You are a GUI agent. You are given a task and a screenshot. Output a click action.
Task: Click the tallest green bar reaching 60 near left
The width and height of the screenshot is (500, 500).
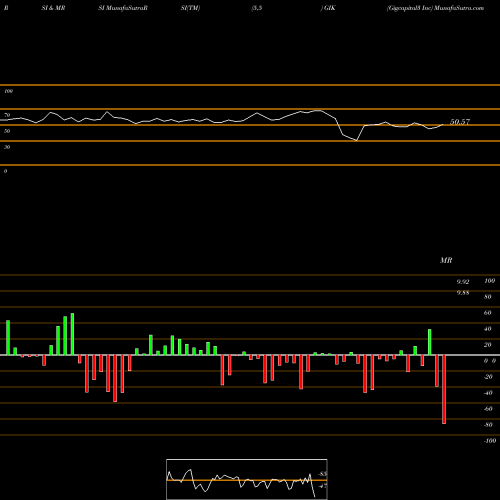coord(72,334)
